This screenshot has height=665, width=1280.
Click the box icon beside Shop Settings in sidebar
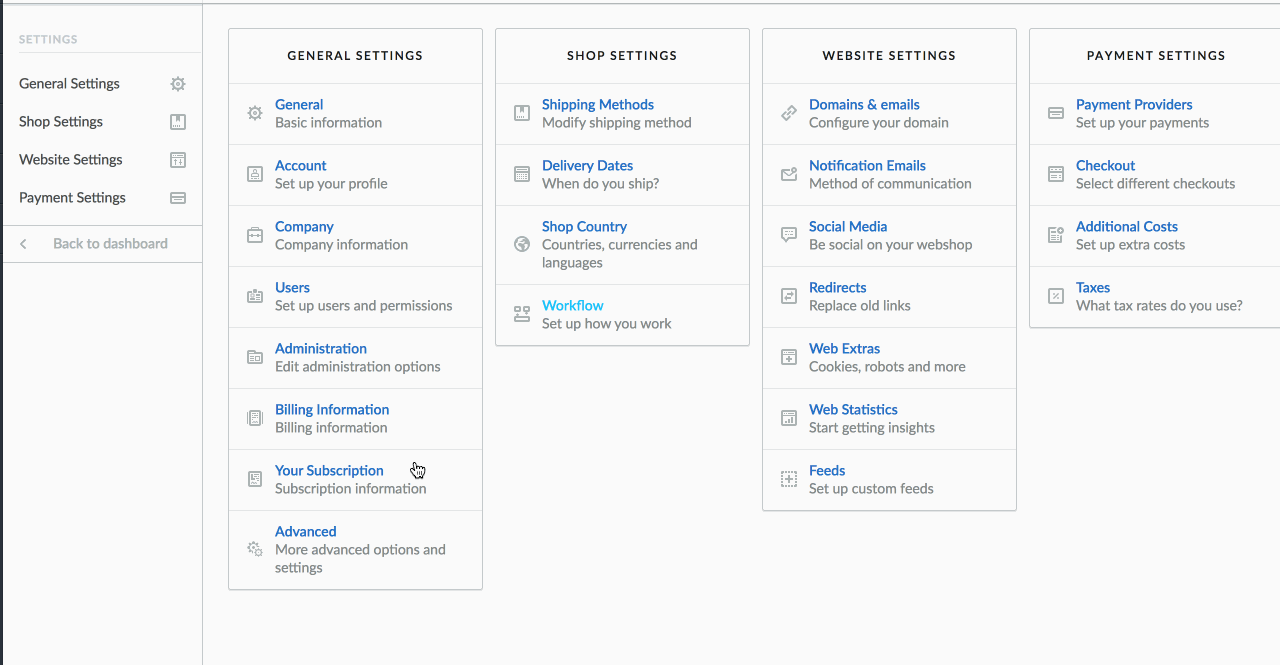point(178,122)
